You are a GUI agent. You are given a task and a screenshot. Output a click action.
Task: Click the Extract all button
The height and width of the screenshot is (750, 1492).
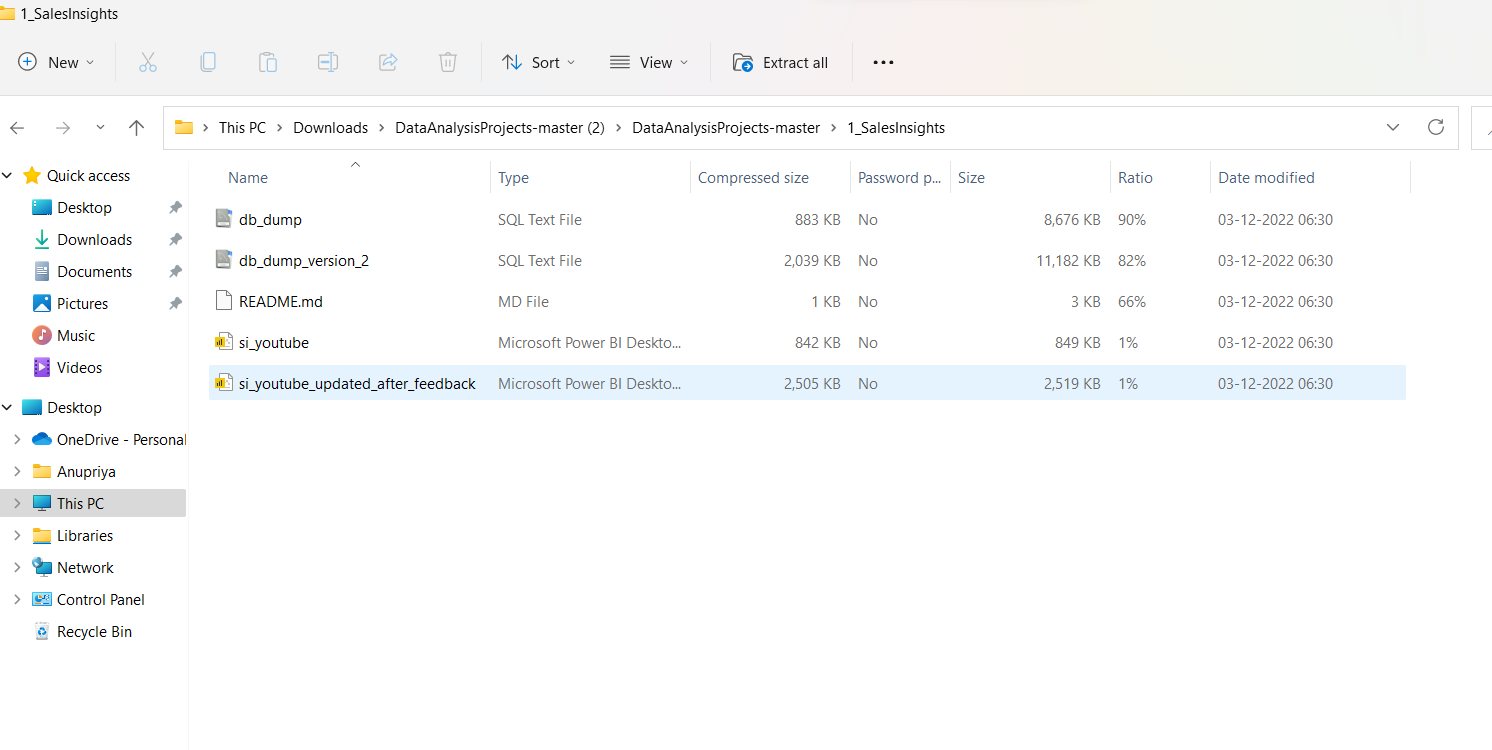[x=780, y=62]
